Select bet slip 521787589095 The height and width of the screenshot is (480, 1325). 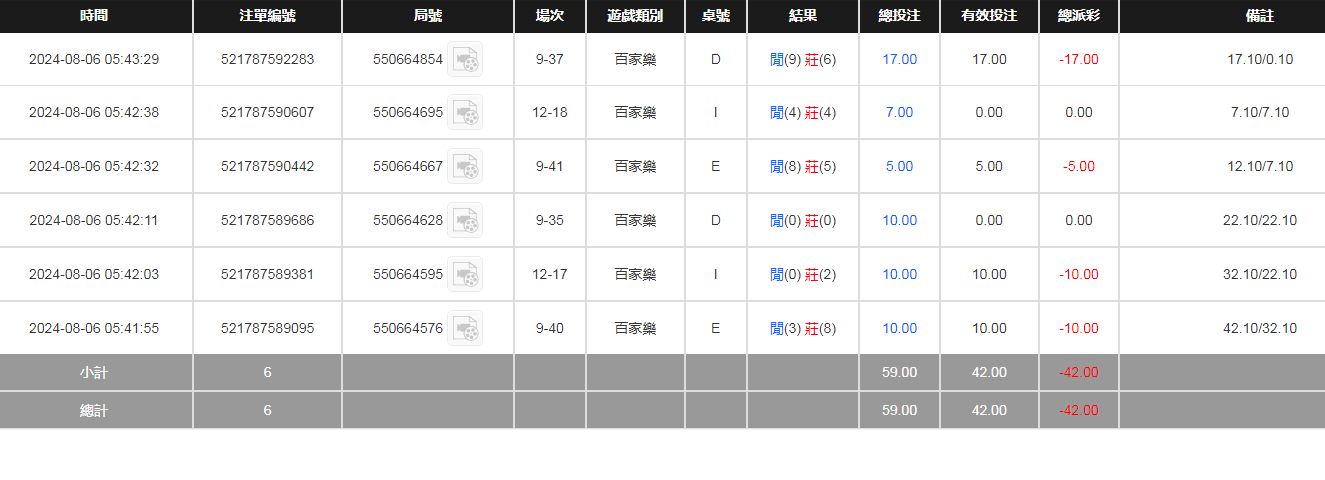[267, 328]
